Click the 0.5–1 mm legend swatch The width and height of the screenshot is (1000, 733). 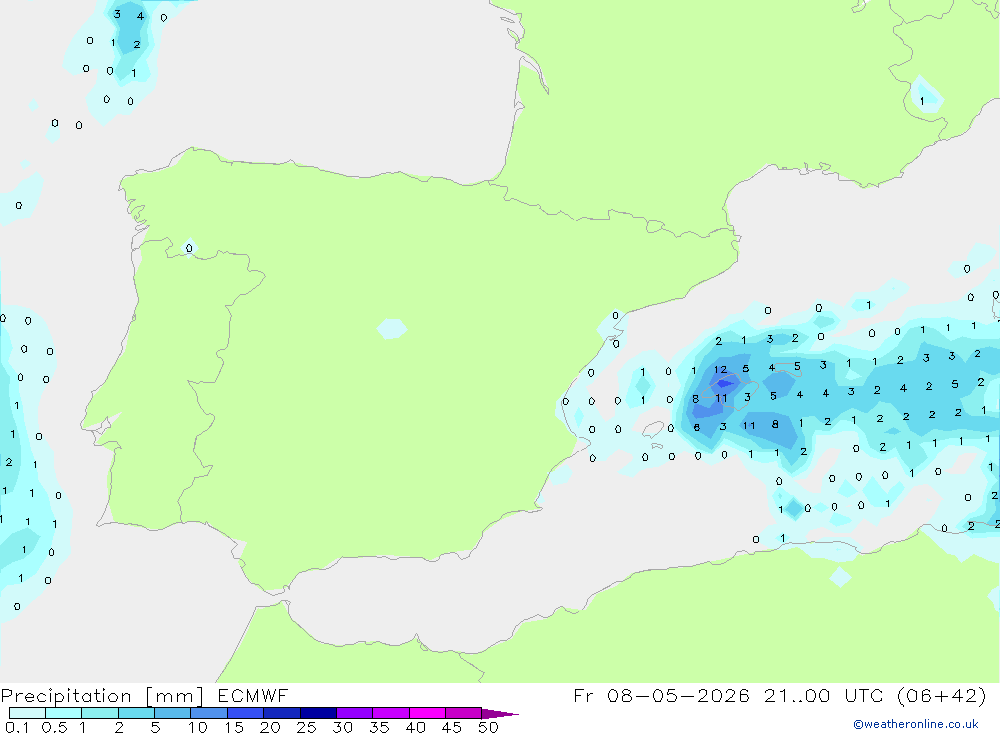[64, 713]
